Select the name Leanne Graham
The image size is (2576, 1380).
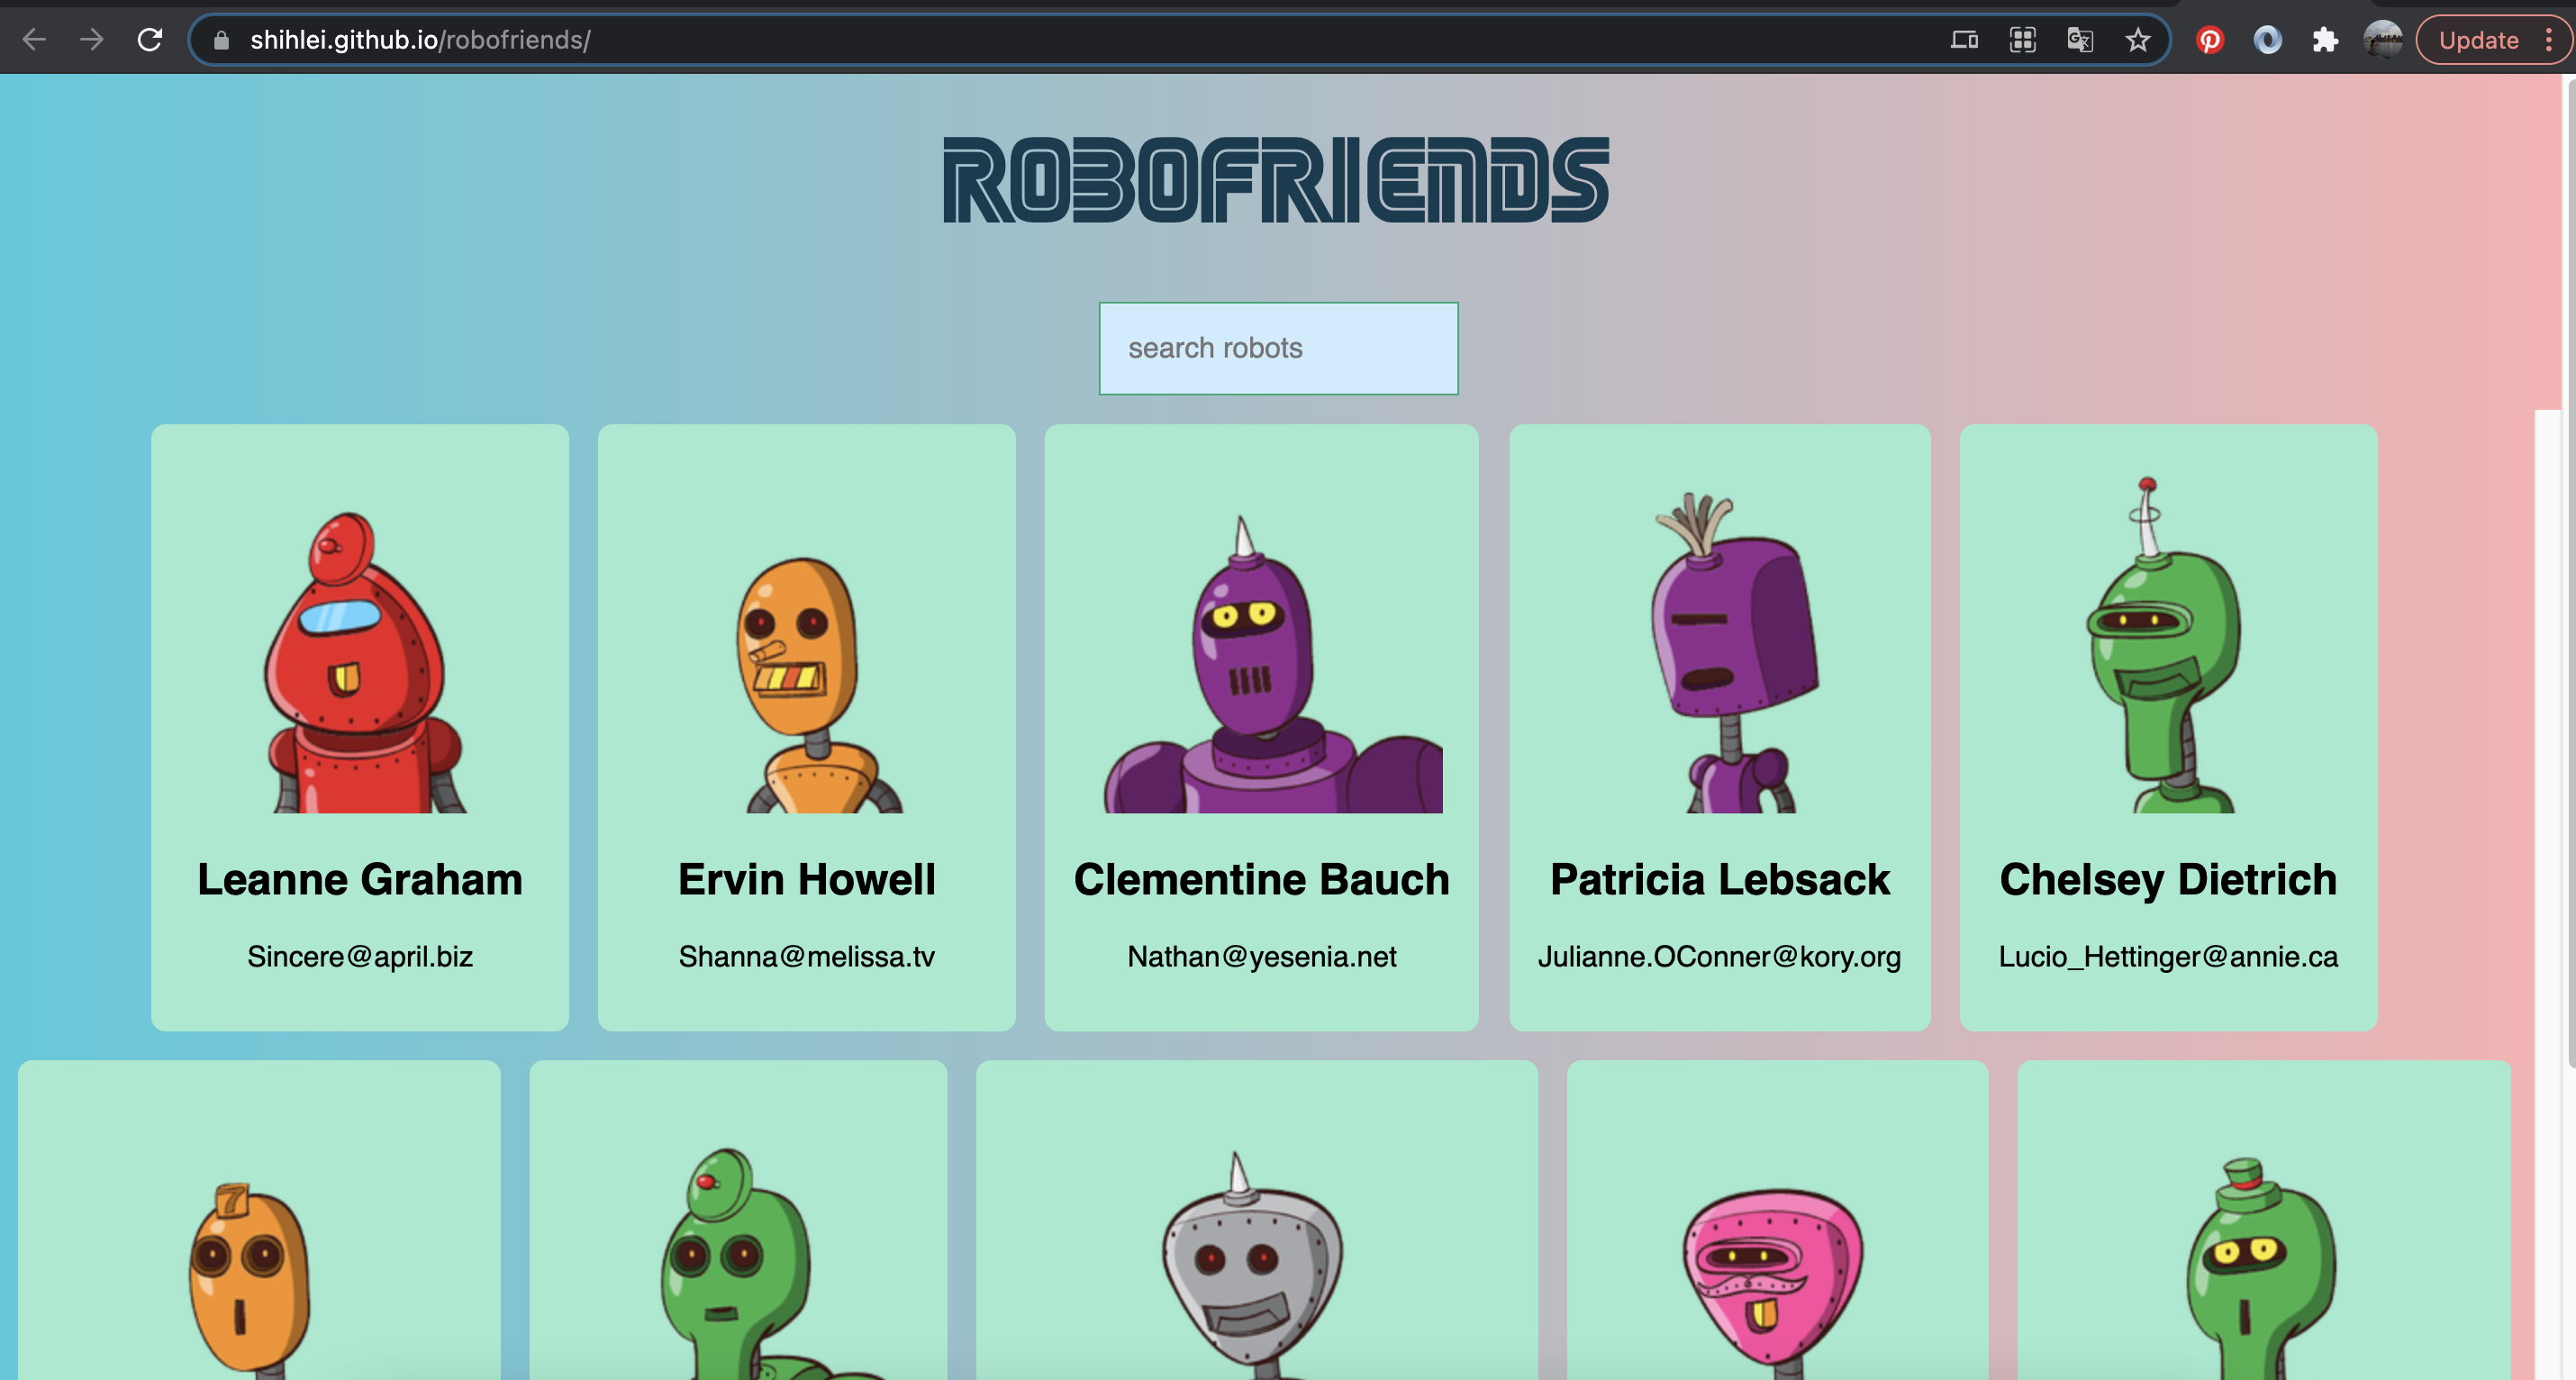(360, 880)
